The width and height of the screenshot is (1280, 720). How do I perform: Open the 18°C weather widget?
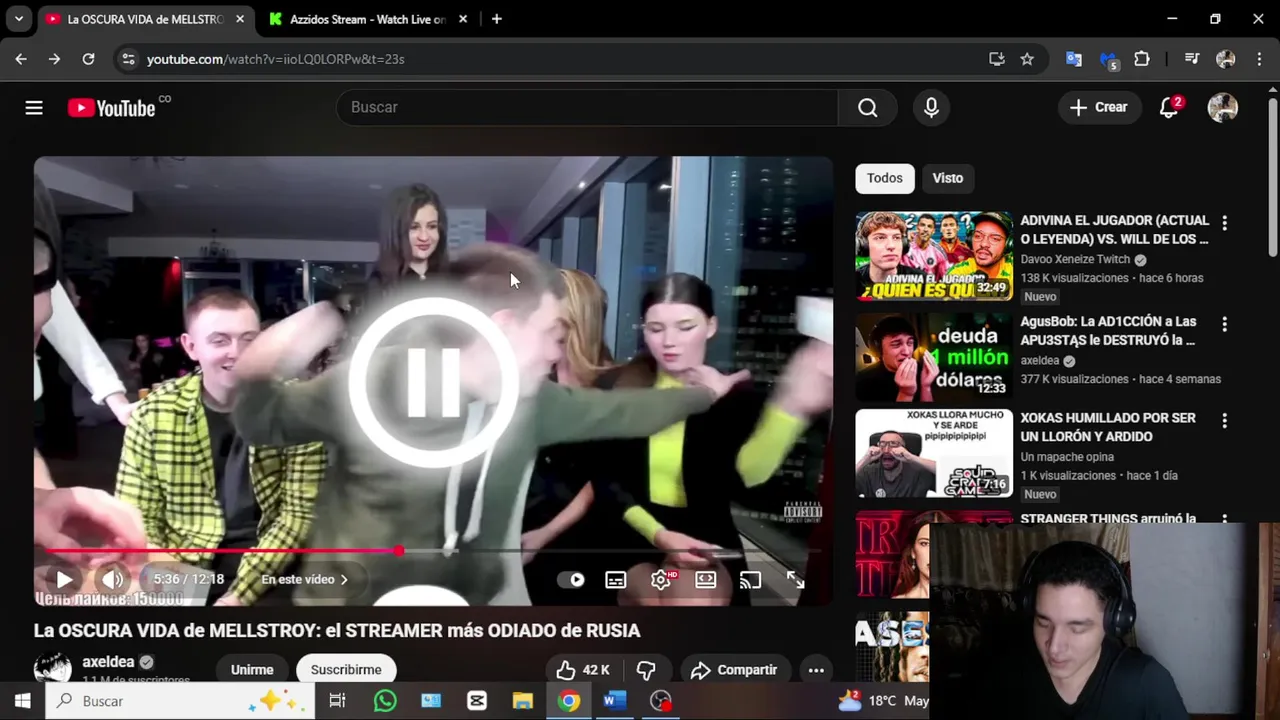tap(883, 701)
